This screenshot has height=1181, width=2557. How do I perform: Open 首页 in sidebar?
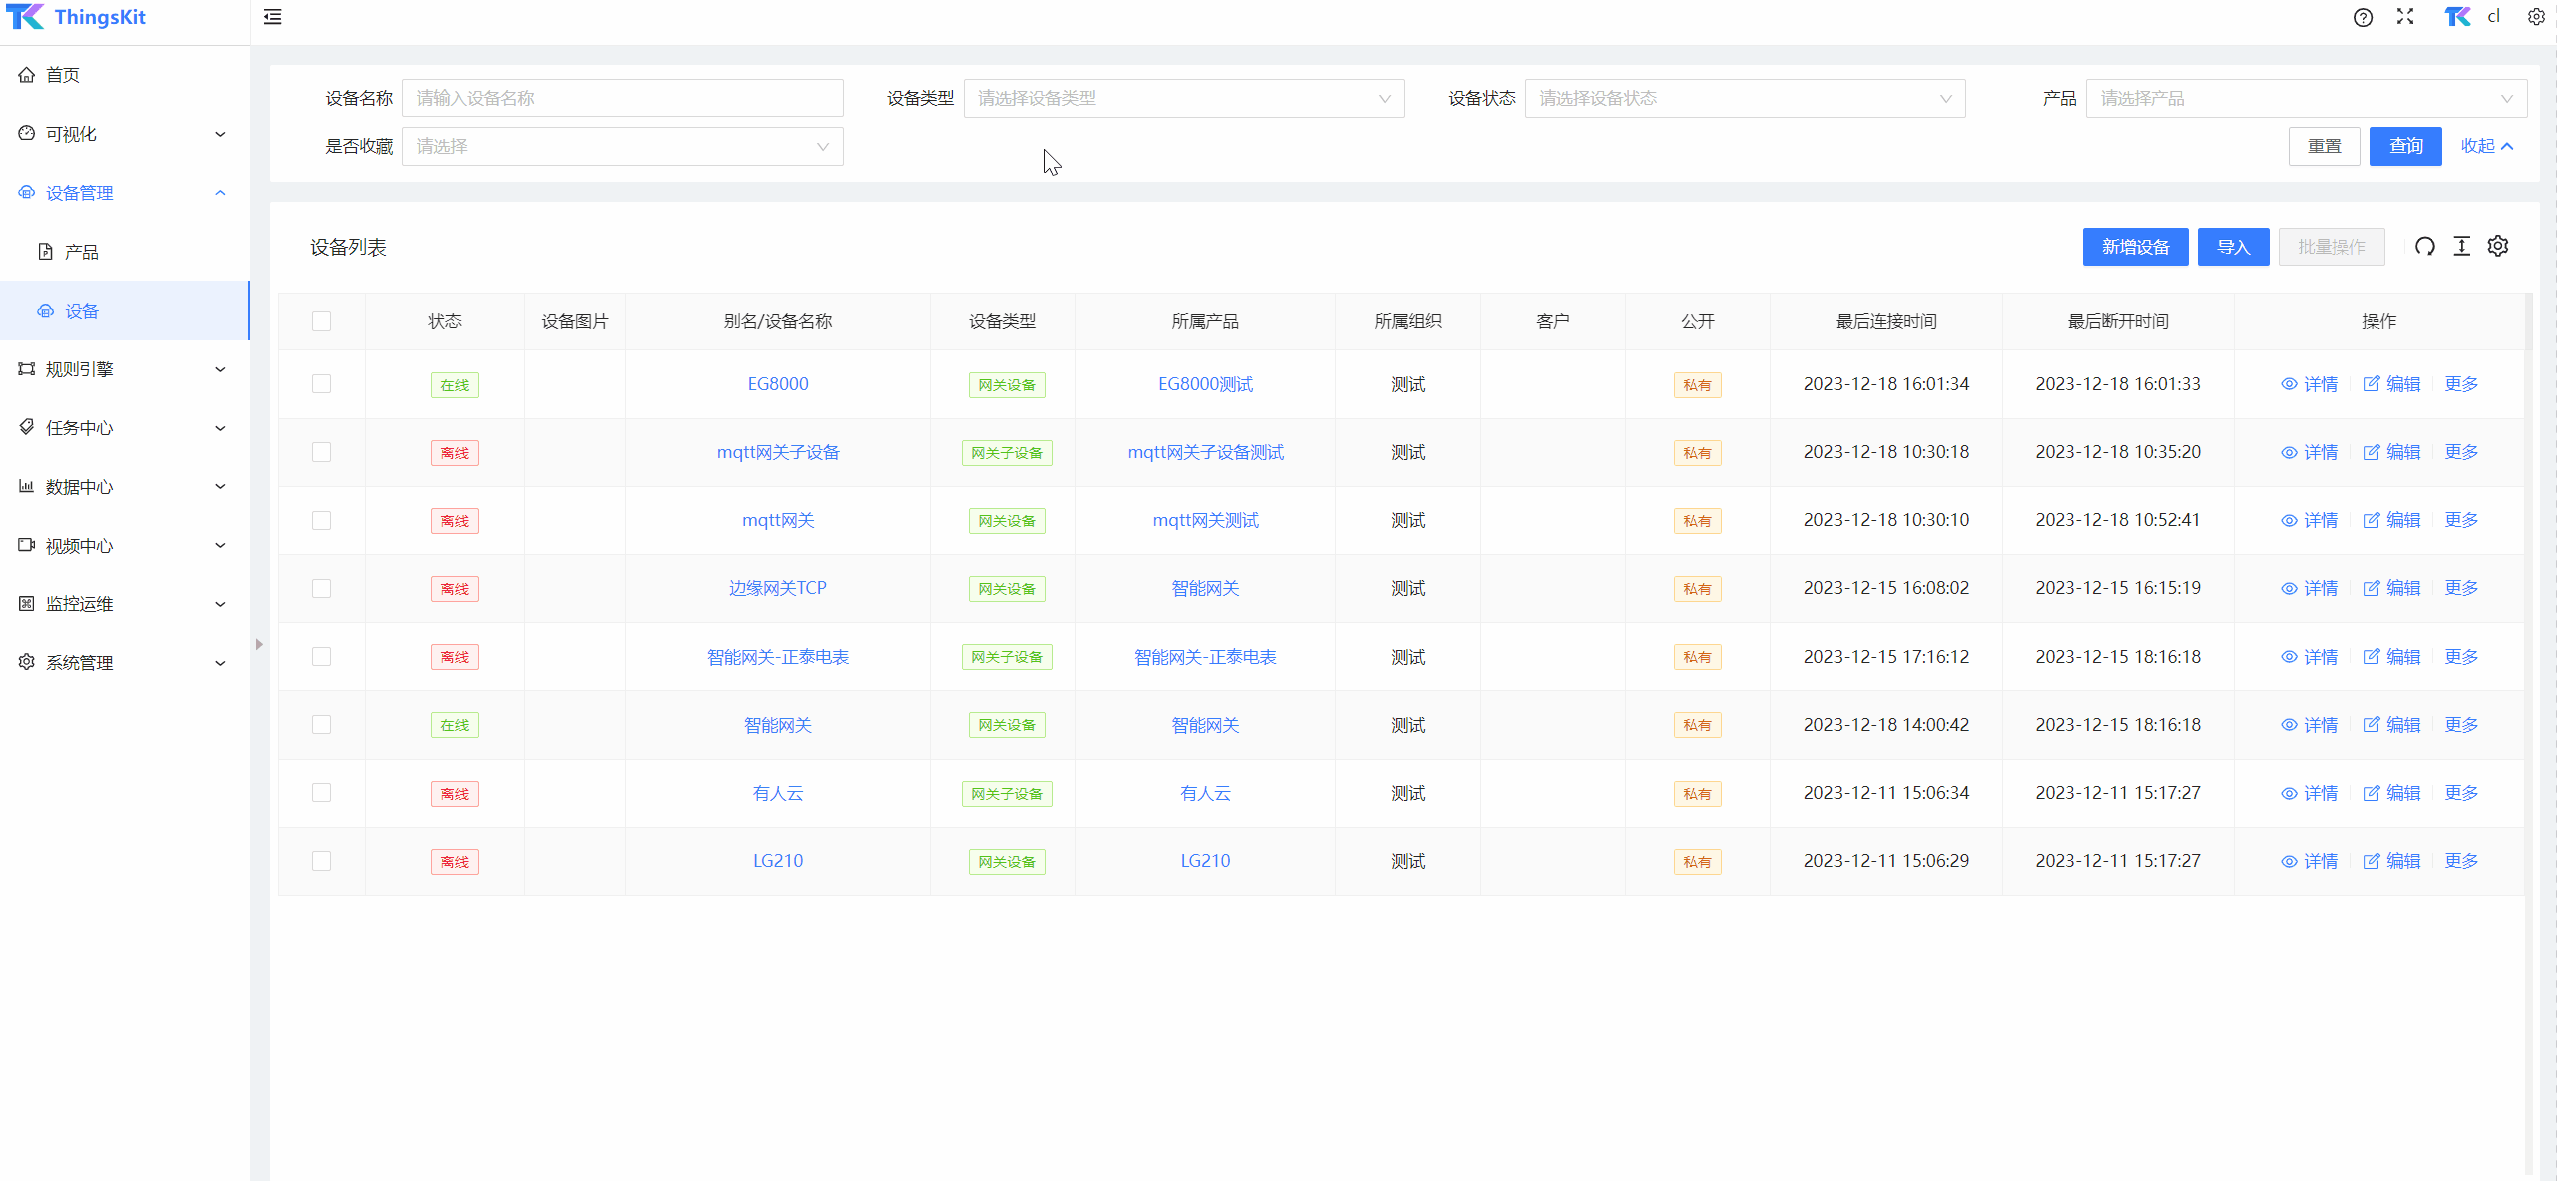pos(62,75)
